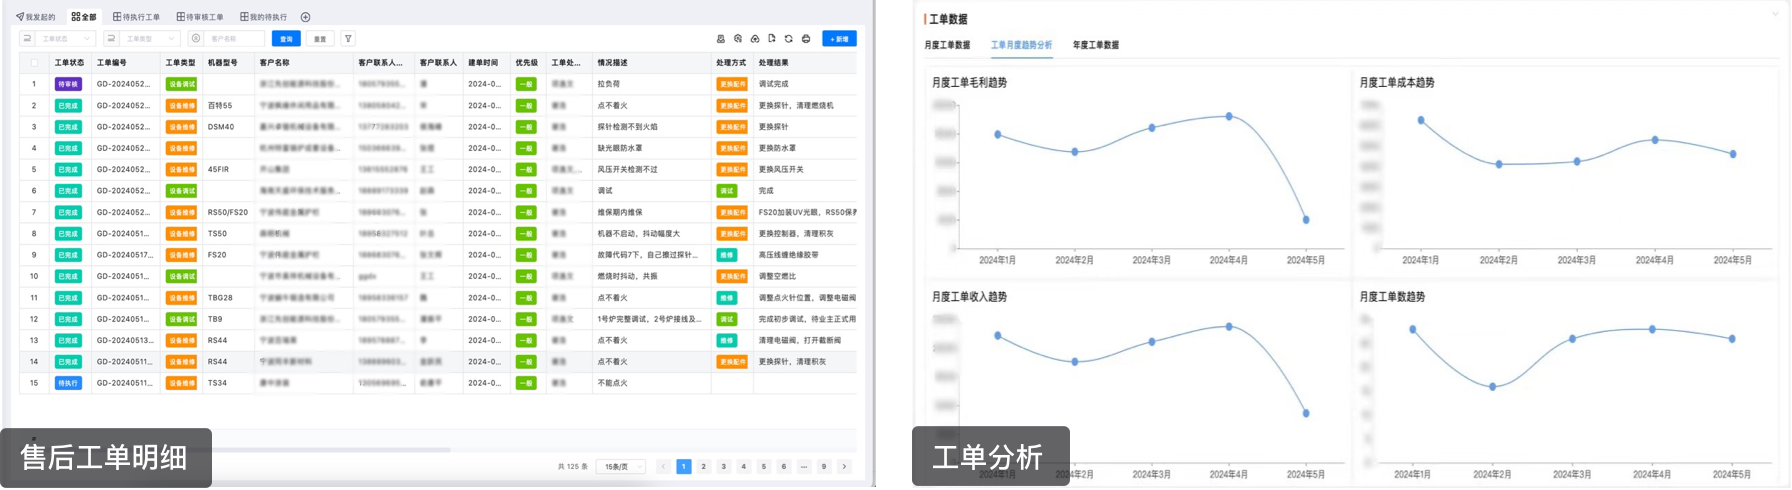Click the 客户名称 search input field
The image size is (1792, 490).
pyautogui.click(x=235, y=39)
